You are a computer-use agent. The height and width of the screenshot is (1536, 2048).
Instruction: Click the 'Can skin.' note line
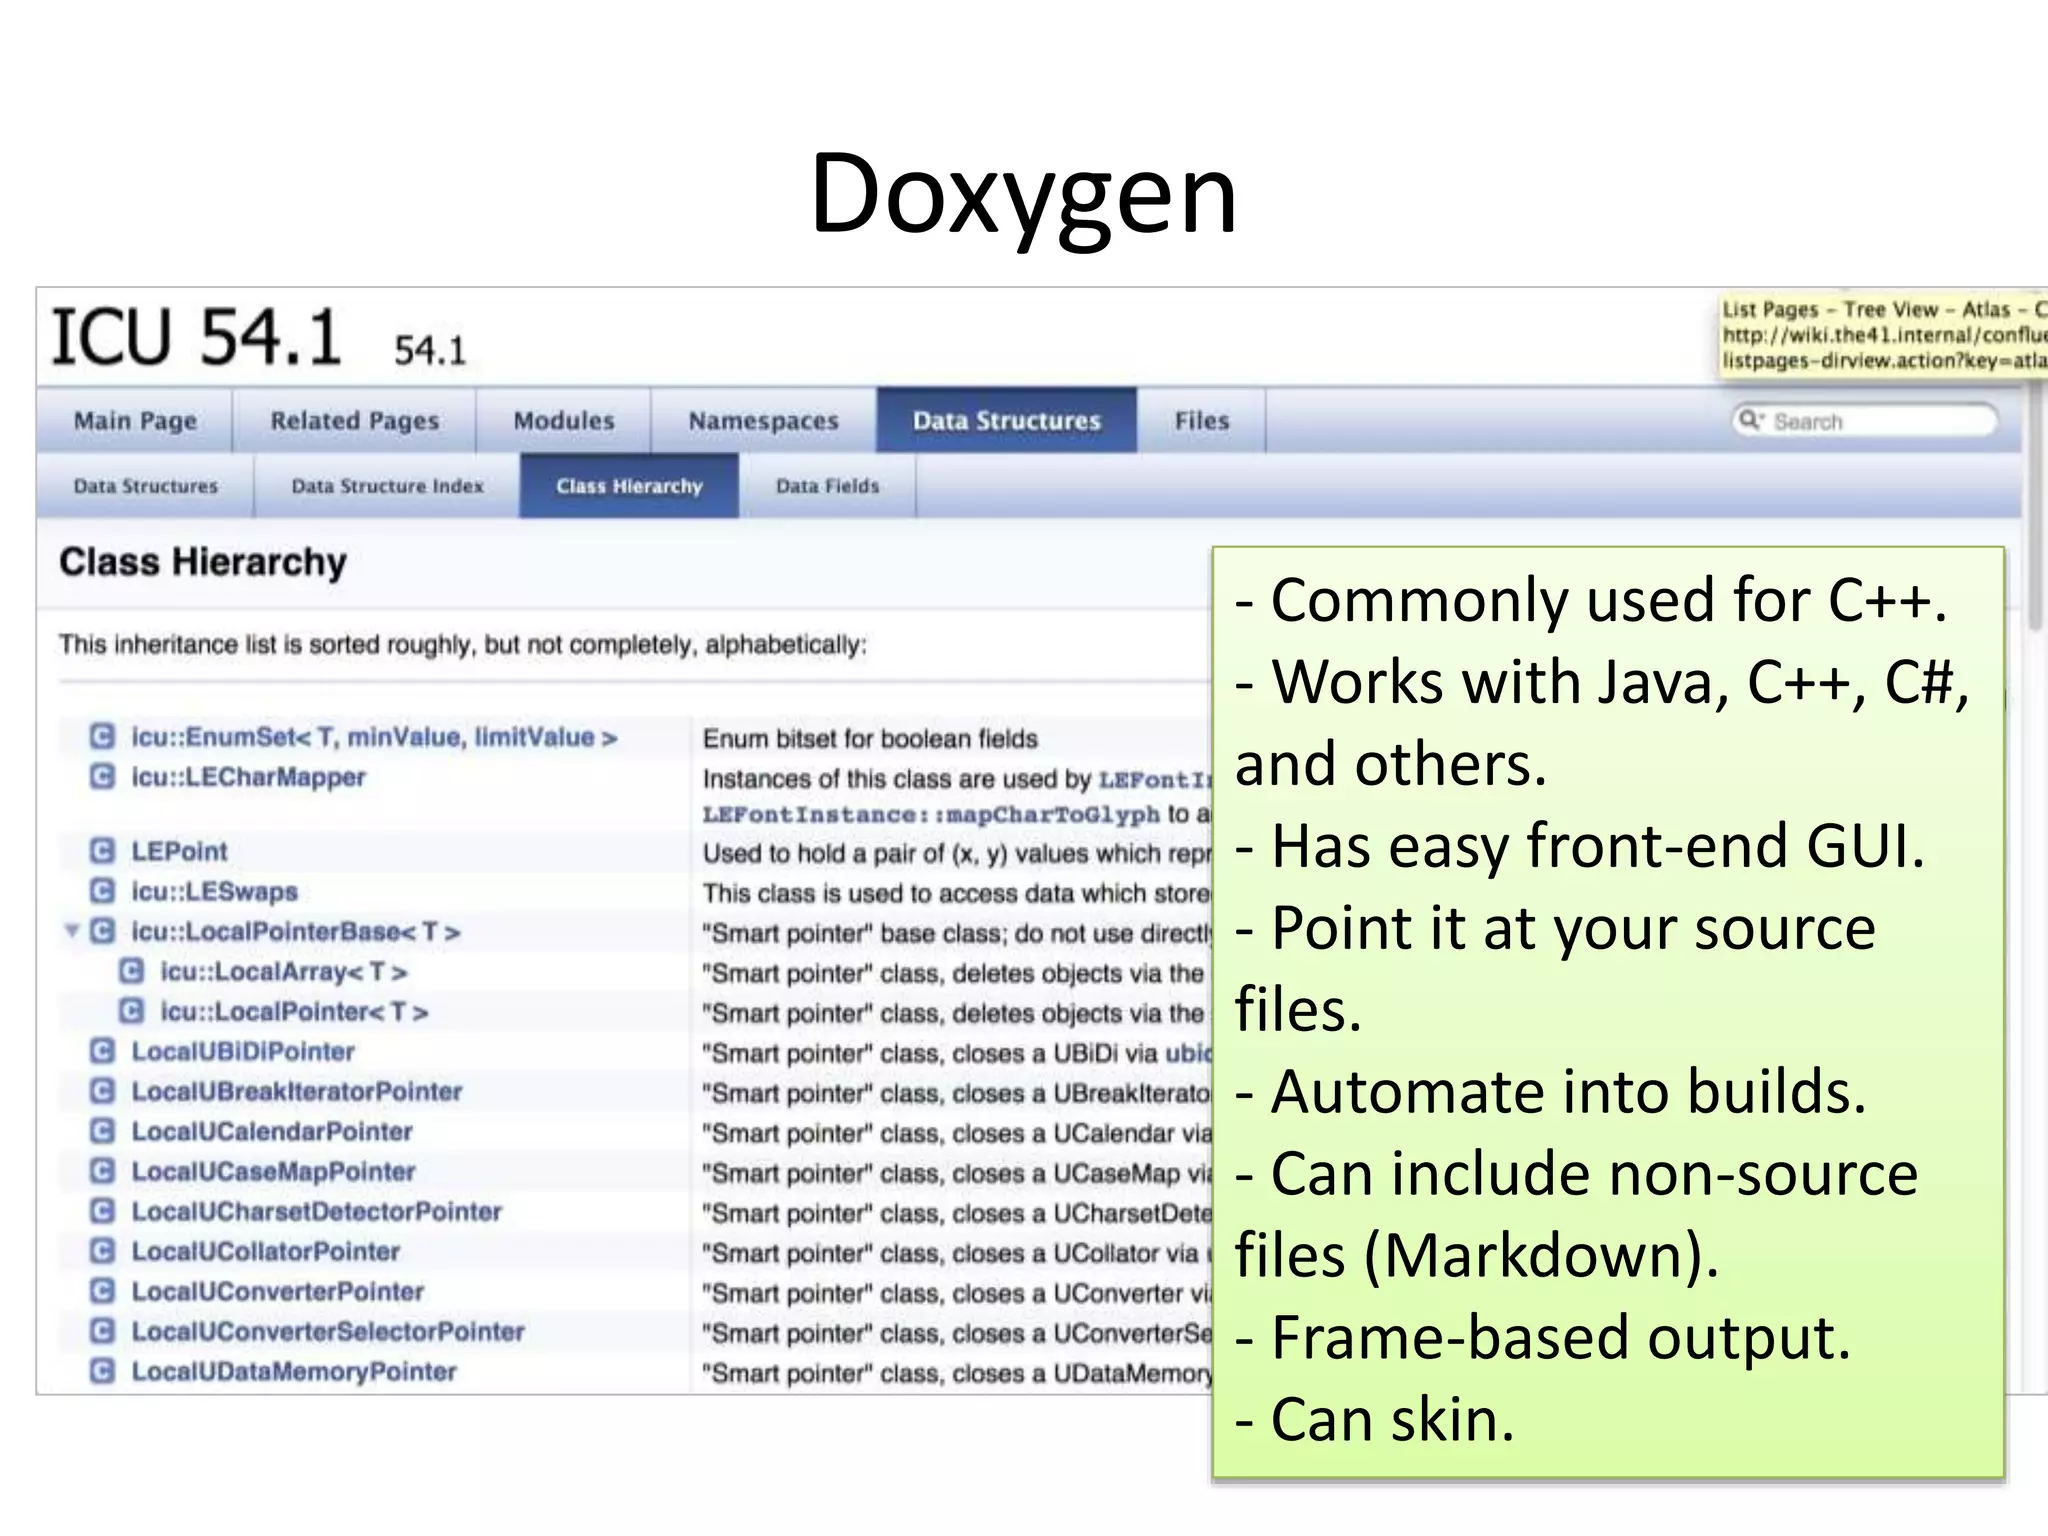[1375, 1420]
